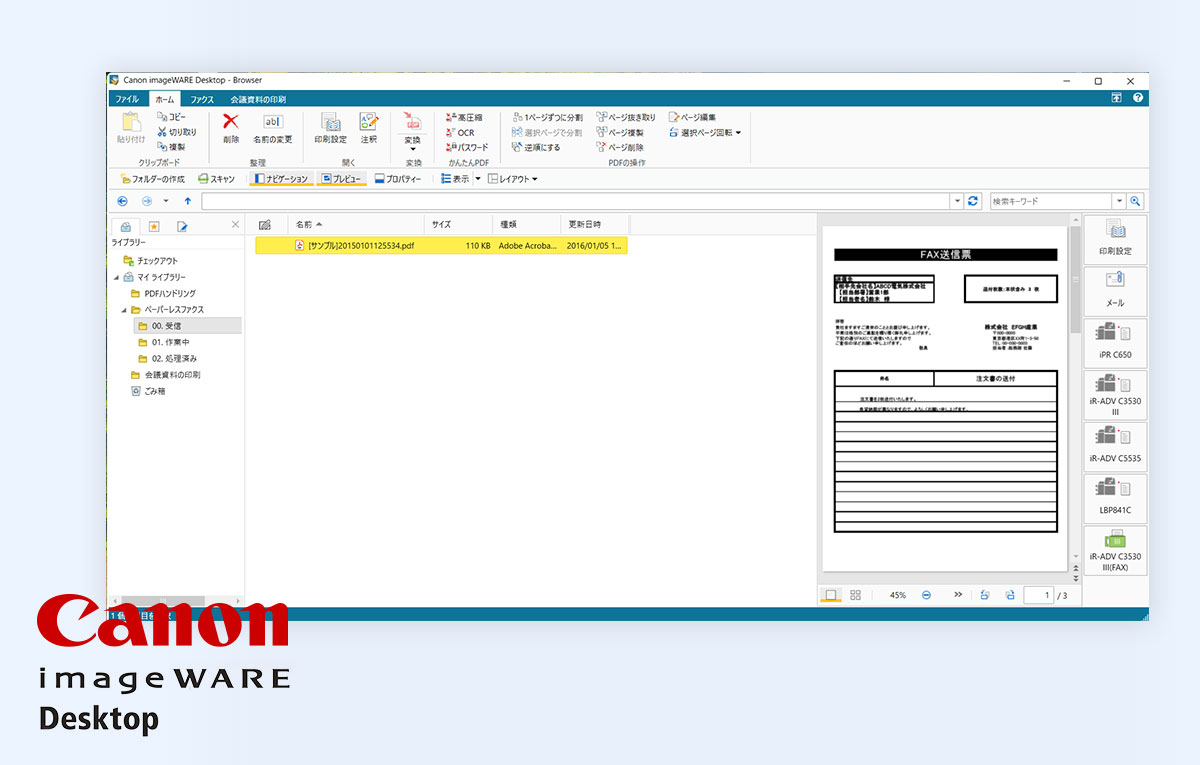
Task: Click Create Folder (フォルダーの作成) button
Action: coord(152,179)
